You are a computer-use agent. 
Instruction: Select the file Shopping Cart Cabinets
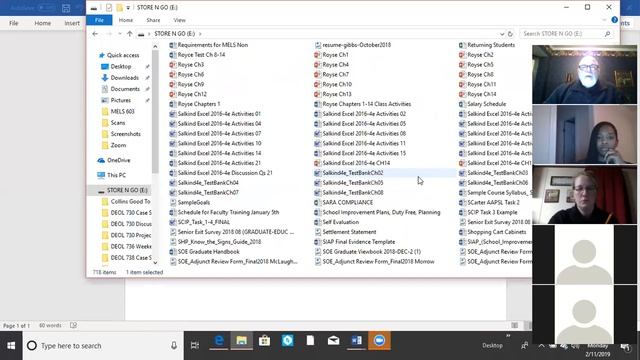pyautogui.click(x=496, y=232)
